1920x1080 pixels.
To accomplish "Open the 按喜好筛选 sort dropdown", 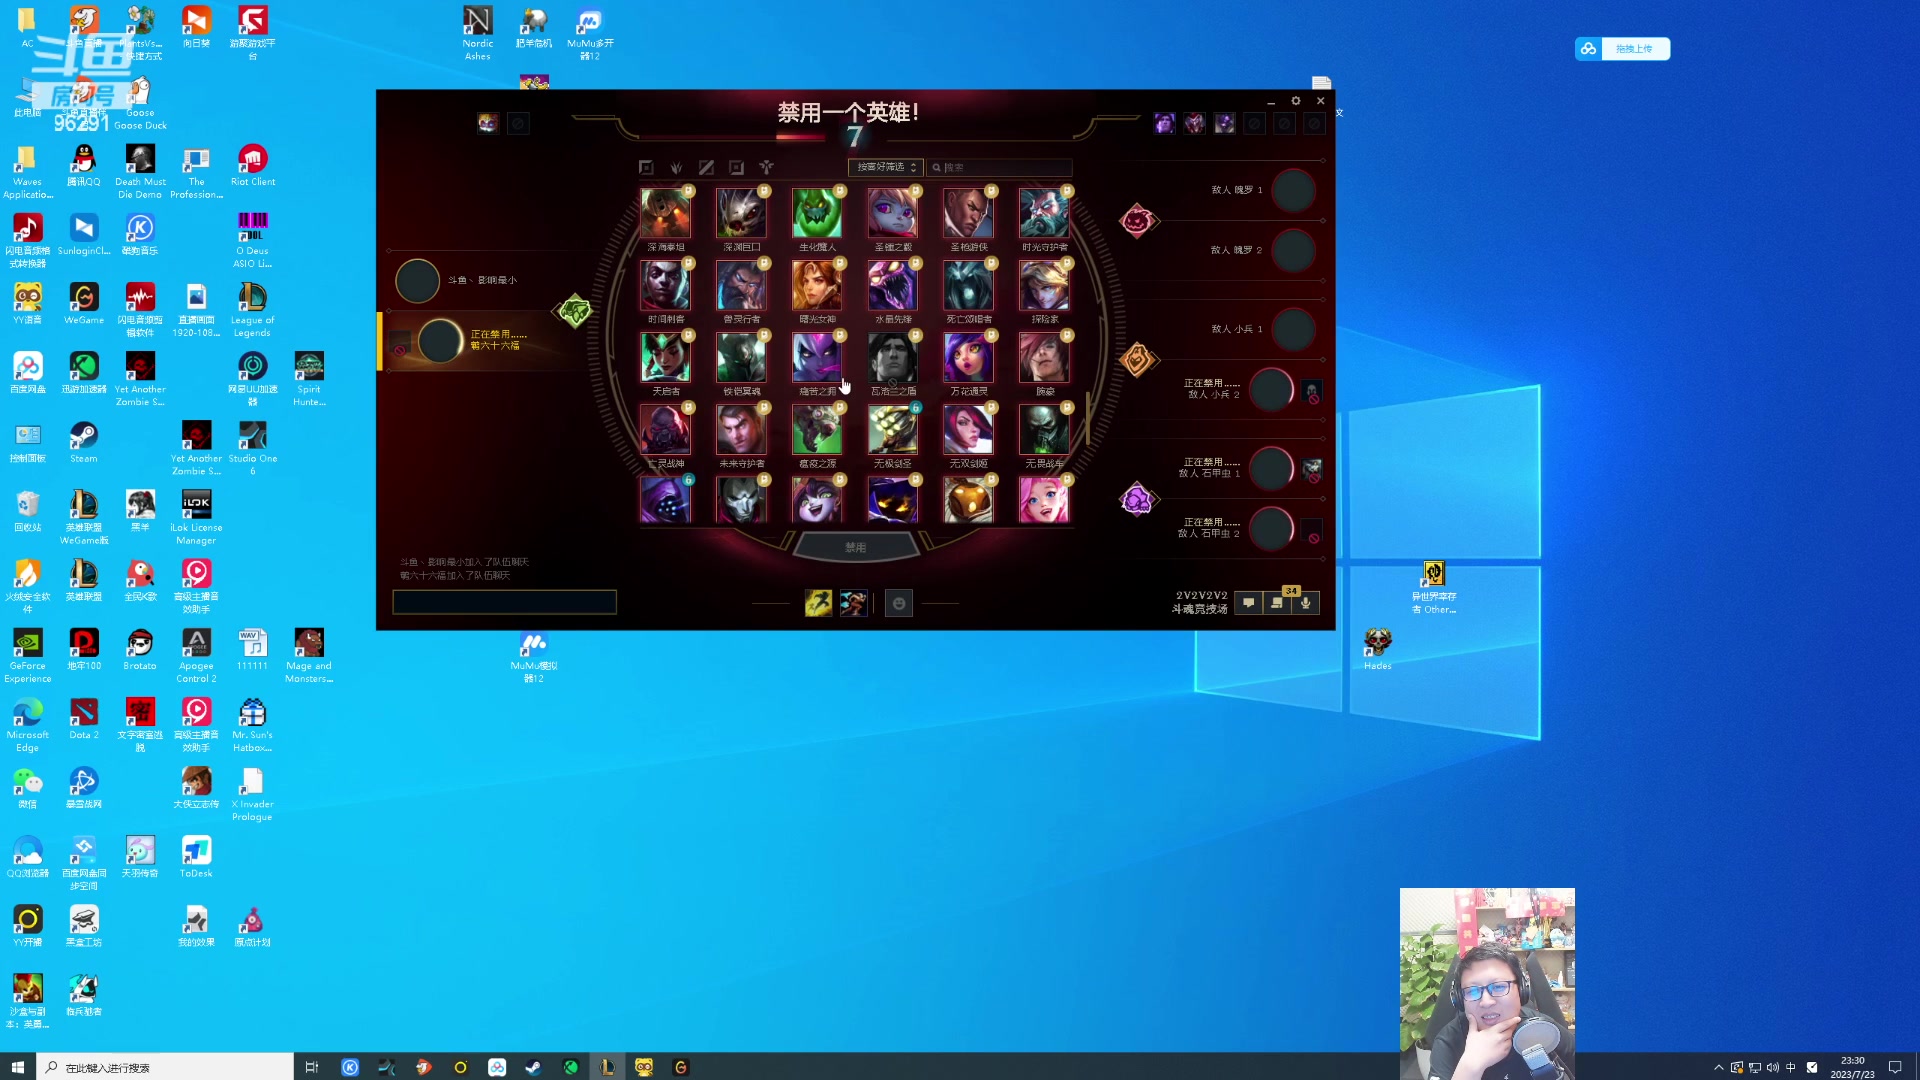I will click(886, 168).
